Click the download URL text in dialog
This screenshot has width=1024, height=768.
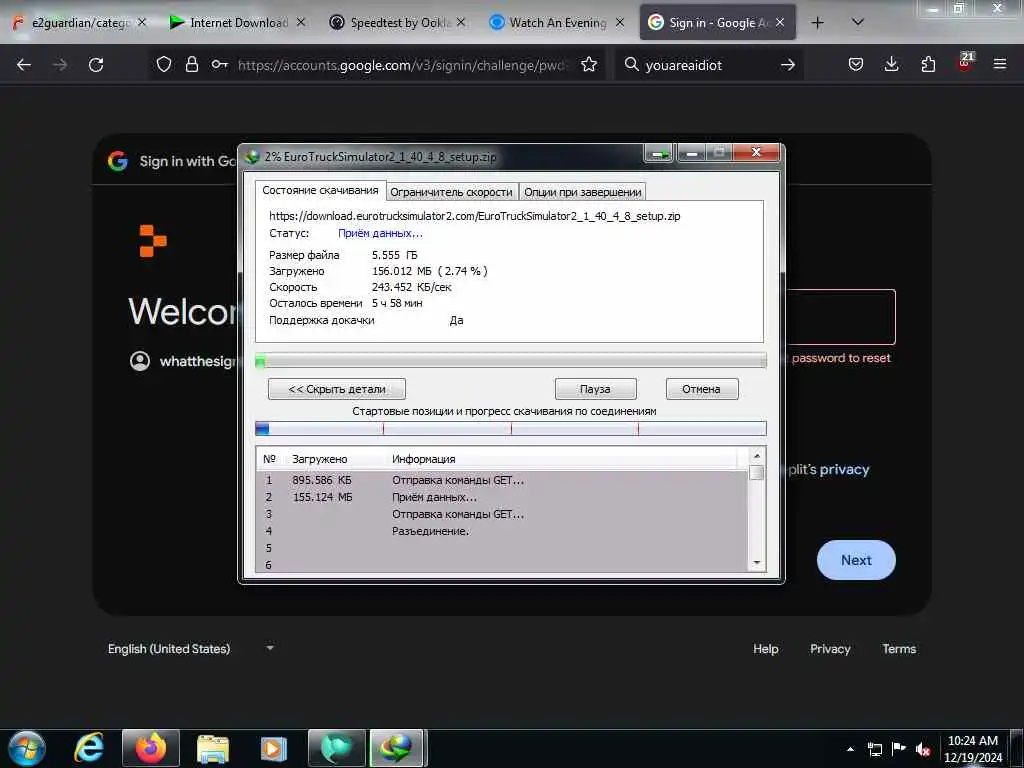pos(475,216)
